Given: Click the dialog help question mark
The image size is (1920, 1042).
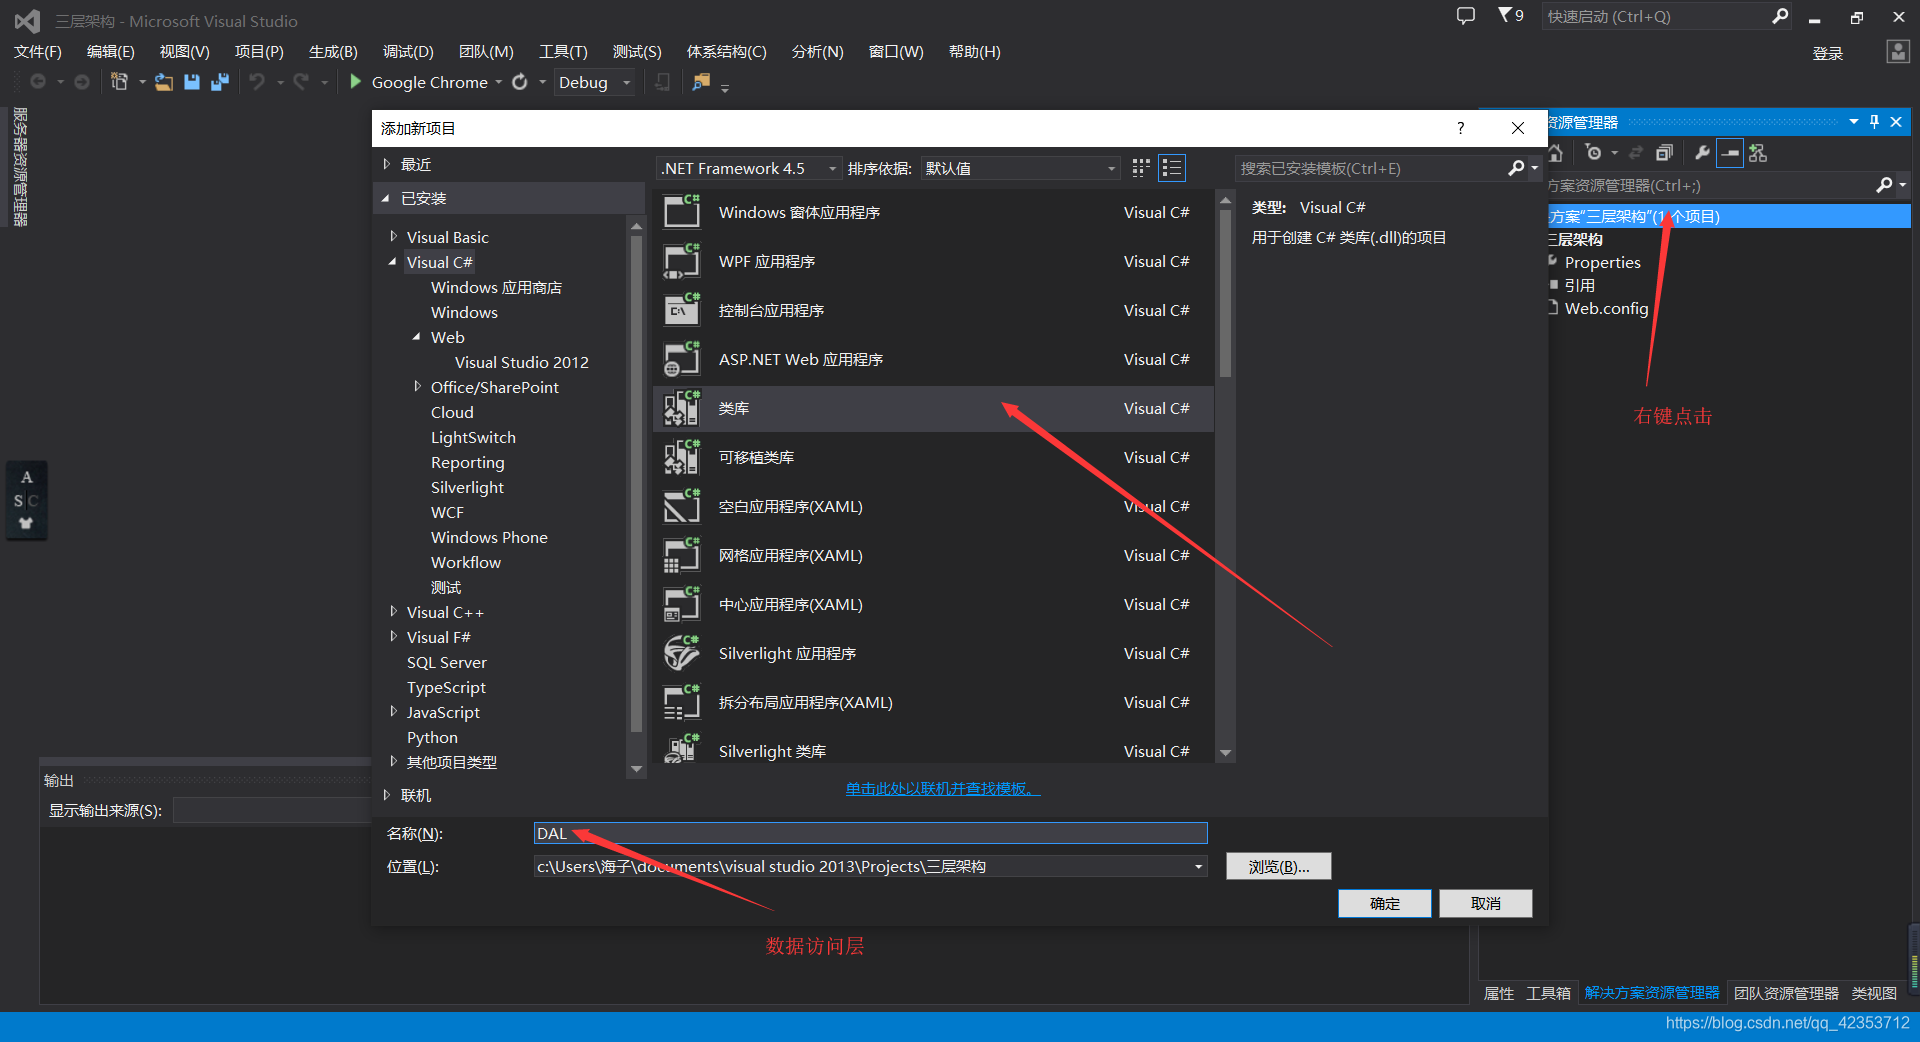Looking at the screenshot, I should point(1461,128).
